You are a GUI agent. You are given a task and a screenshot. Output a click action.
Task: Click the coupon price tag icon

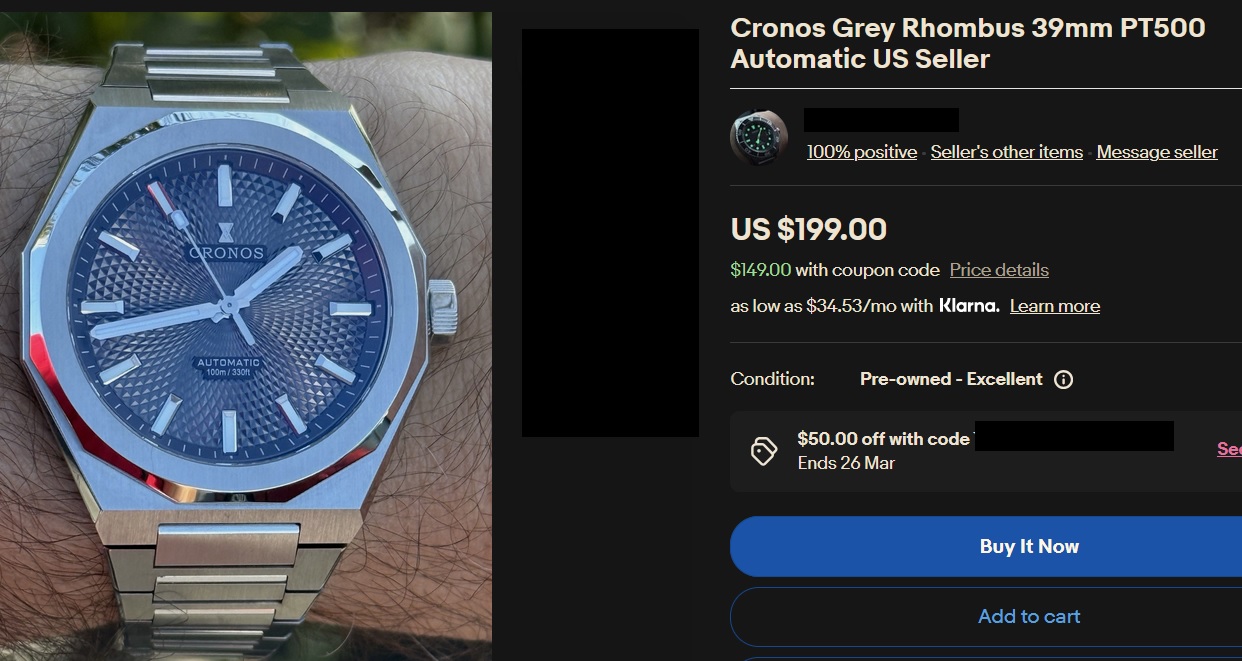coord(764,451)
